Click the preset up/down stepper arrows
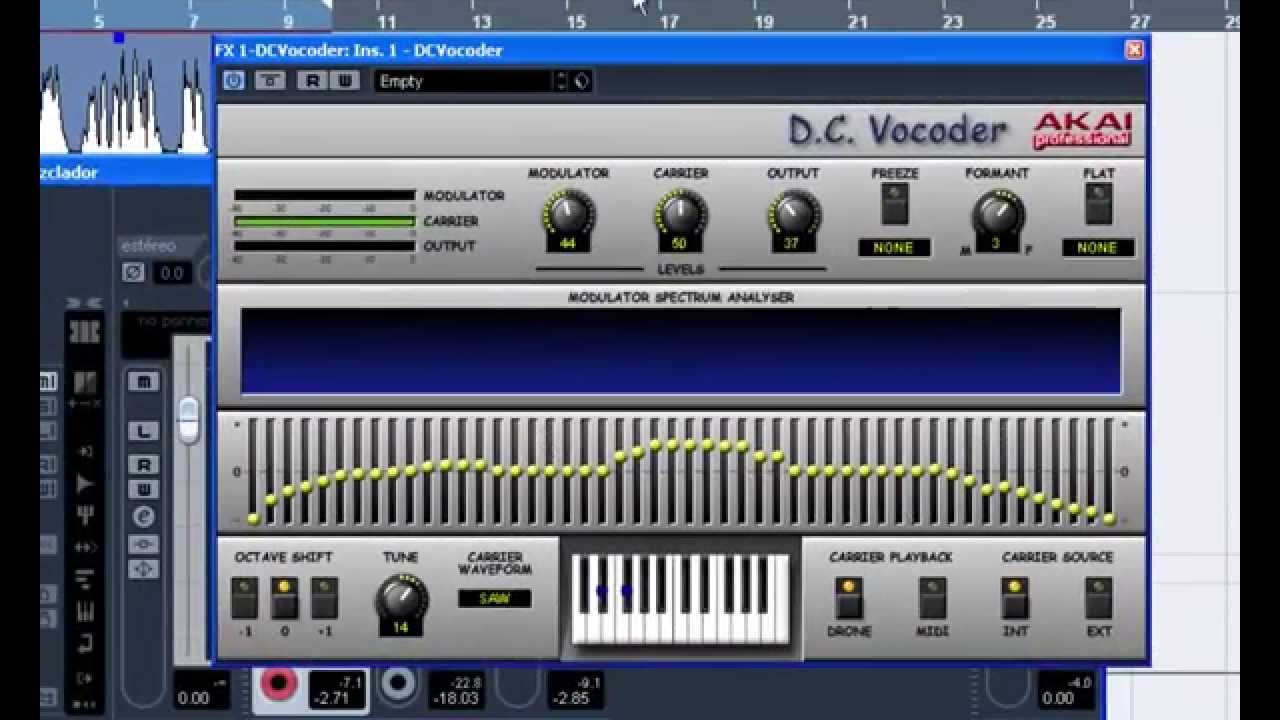 pyautogui.click(x=561, y=81)
